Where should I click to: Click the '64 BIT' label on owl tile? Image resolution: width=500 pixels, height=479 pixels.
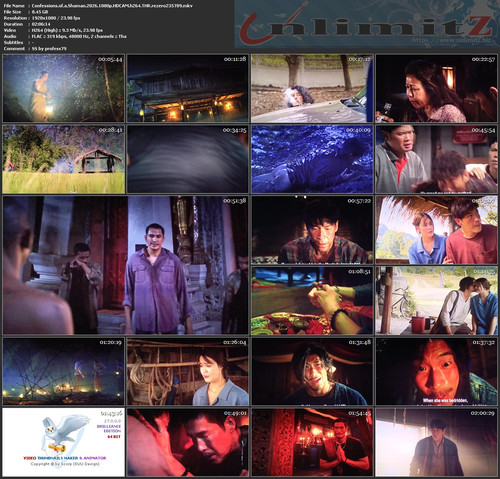pyautogui.click(x=114, y=437)
